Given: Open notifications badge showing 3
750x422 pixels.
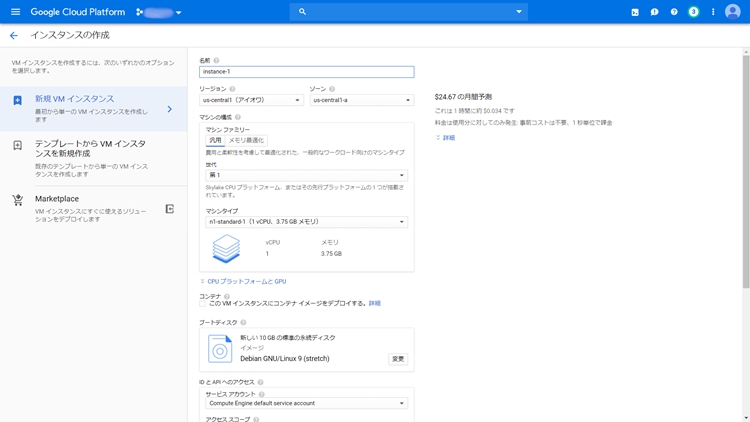Looking at the screenshot, I should 693,12.
